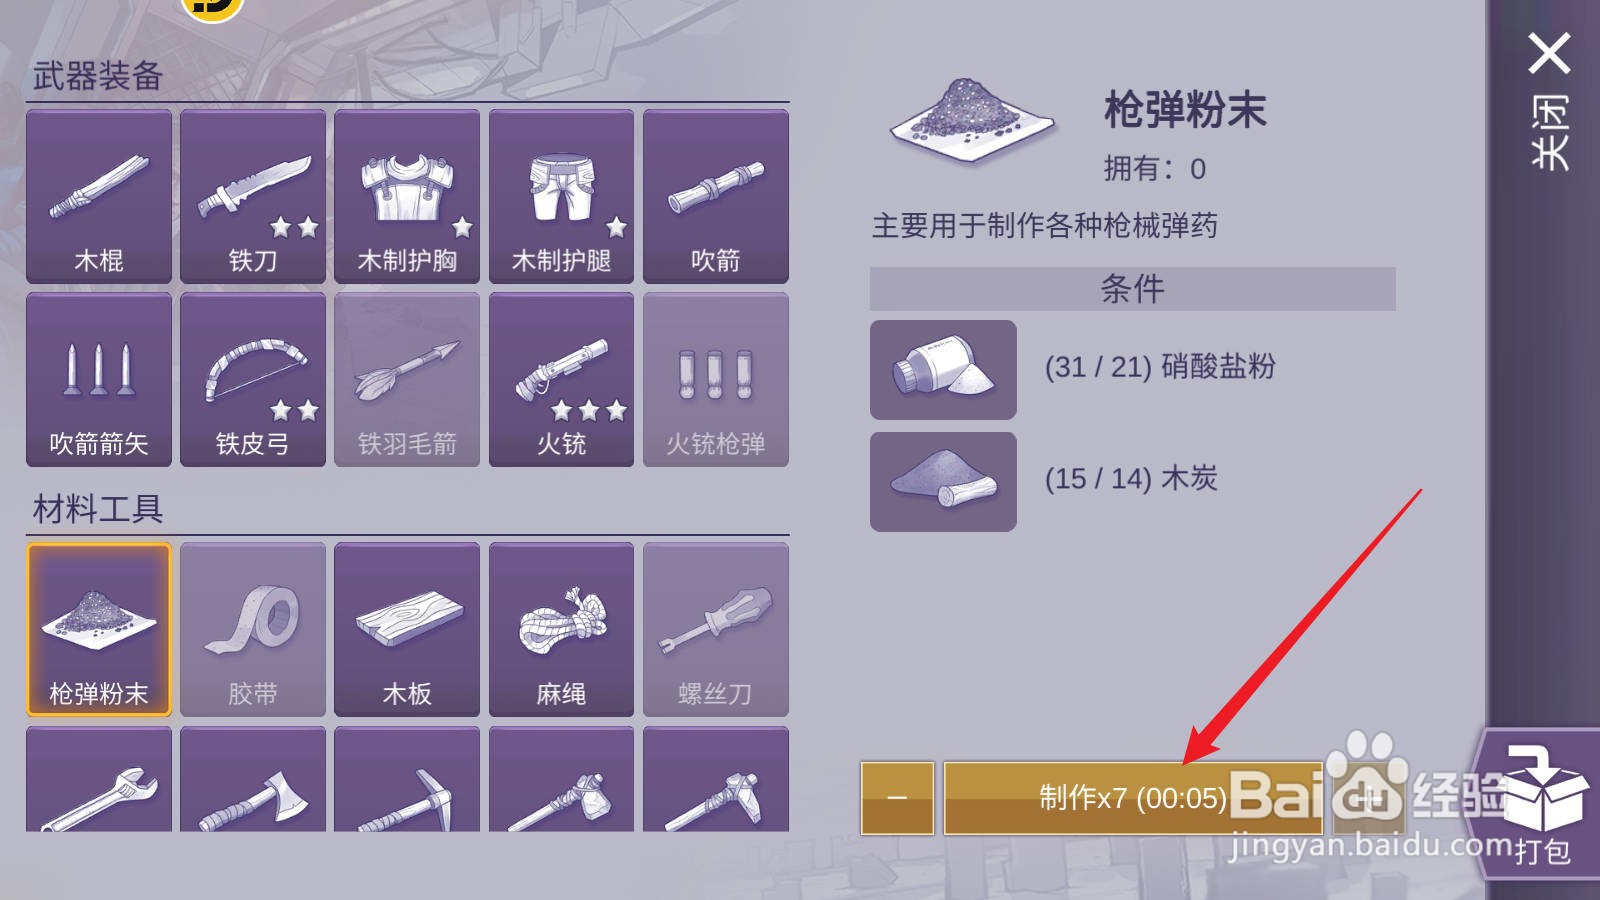Viewport: 1600px width, 900px height.
Task: Pick the 吹箭箭矢 darts item
Action: [x=99, y=380]
